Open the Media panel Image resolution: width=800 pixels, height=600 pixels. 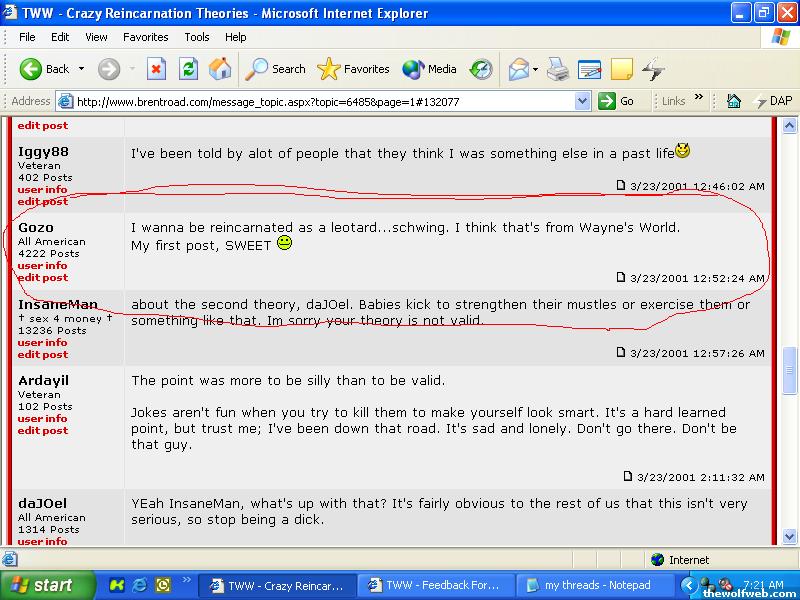430,69
